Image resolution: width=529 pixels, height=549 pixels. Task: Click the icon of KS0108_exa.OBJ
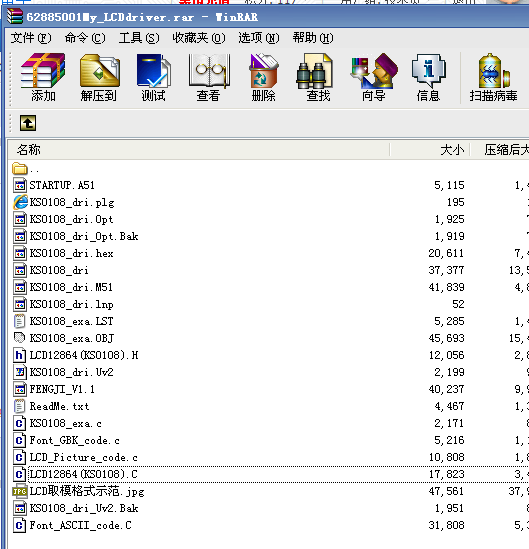coord(19,338)
